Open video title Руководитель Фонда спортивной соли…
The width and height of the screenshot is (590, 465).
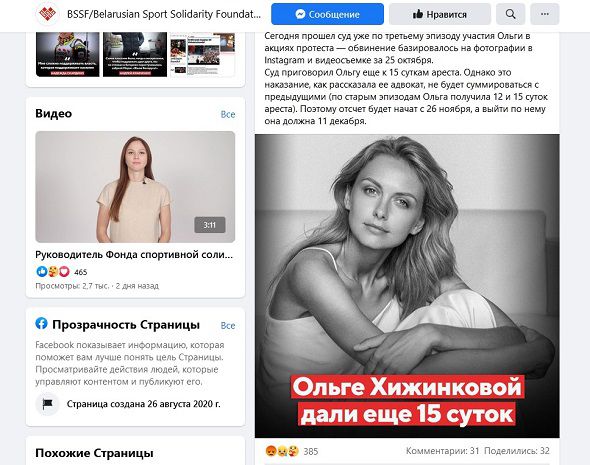tap(134, 255)
